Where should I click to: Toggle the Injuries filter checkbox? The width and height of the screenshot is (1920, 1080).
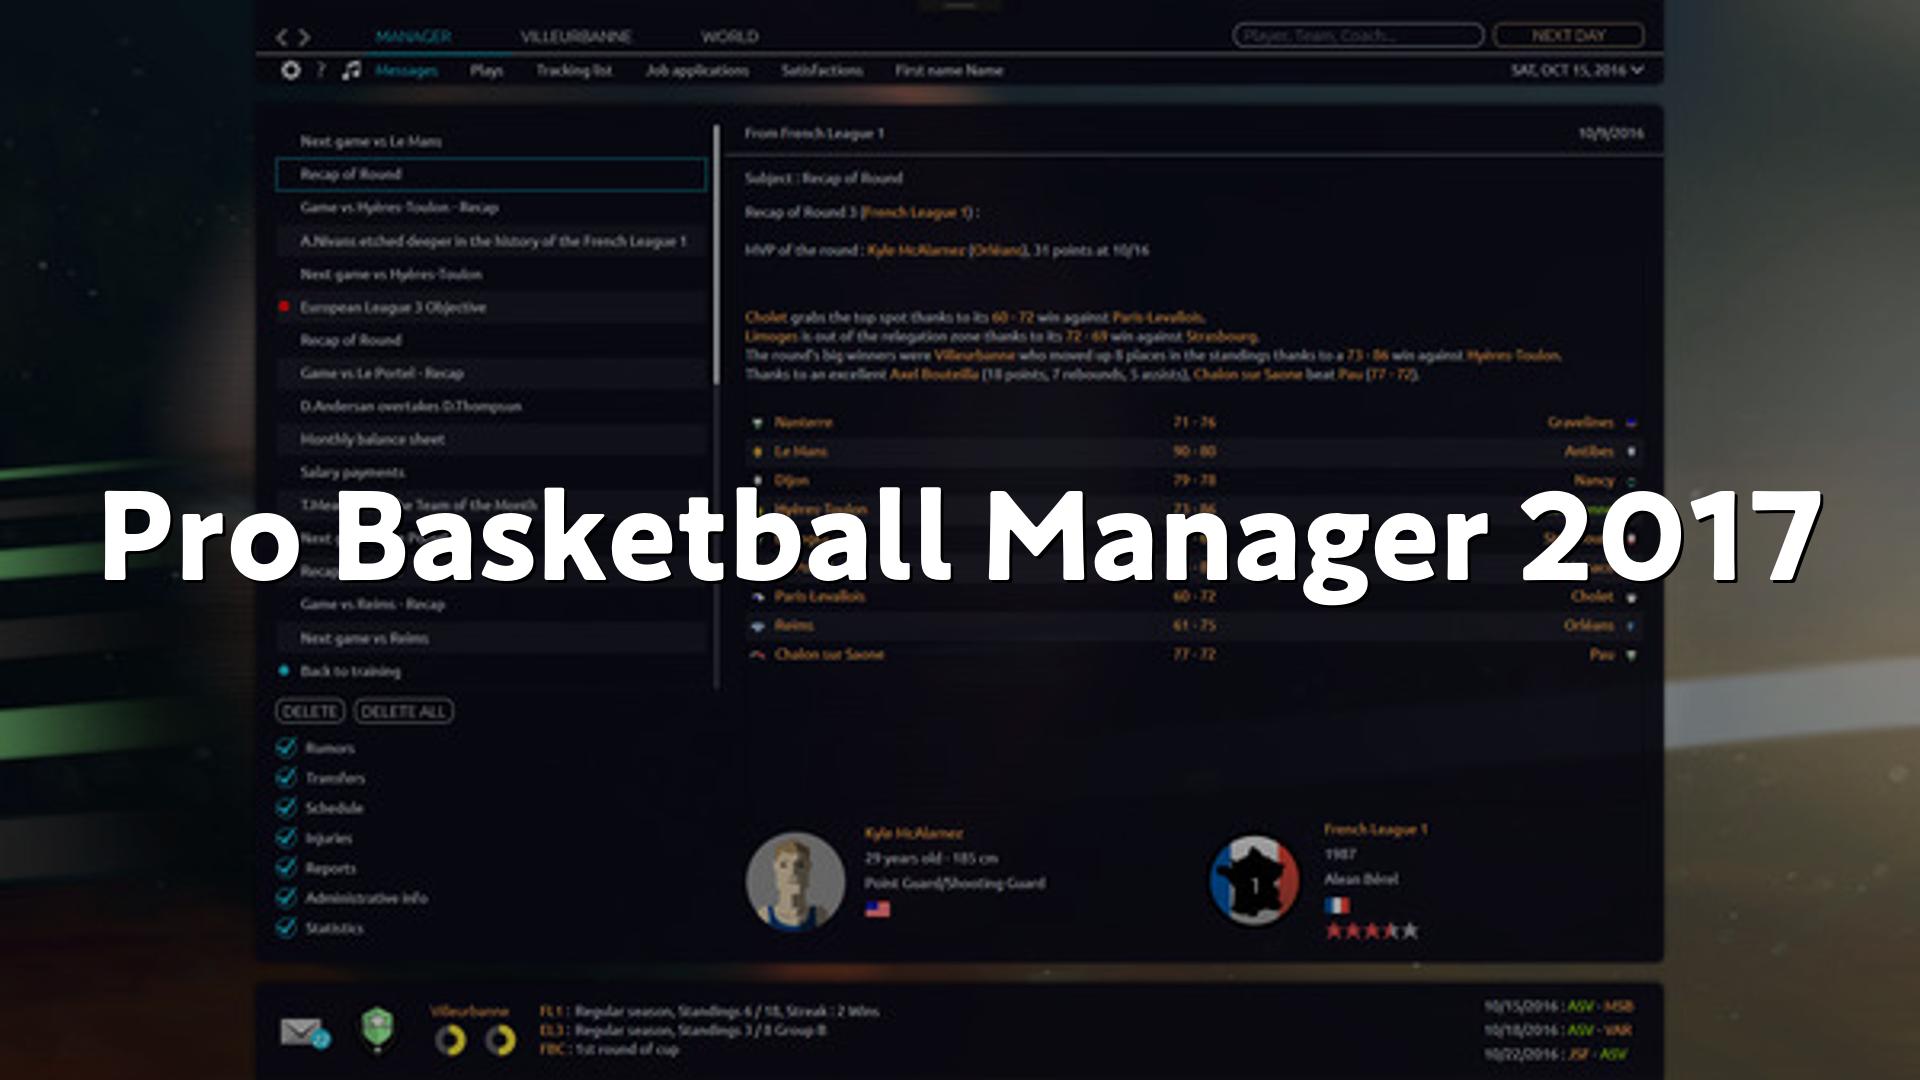coord(286,837)
